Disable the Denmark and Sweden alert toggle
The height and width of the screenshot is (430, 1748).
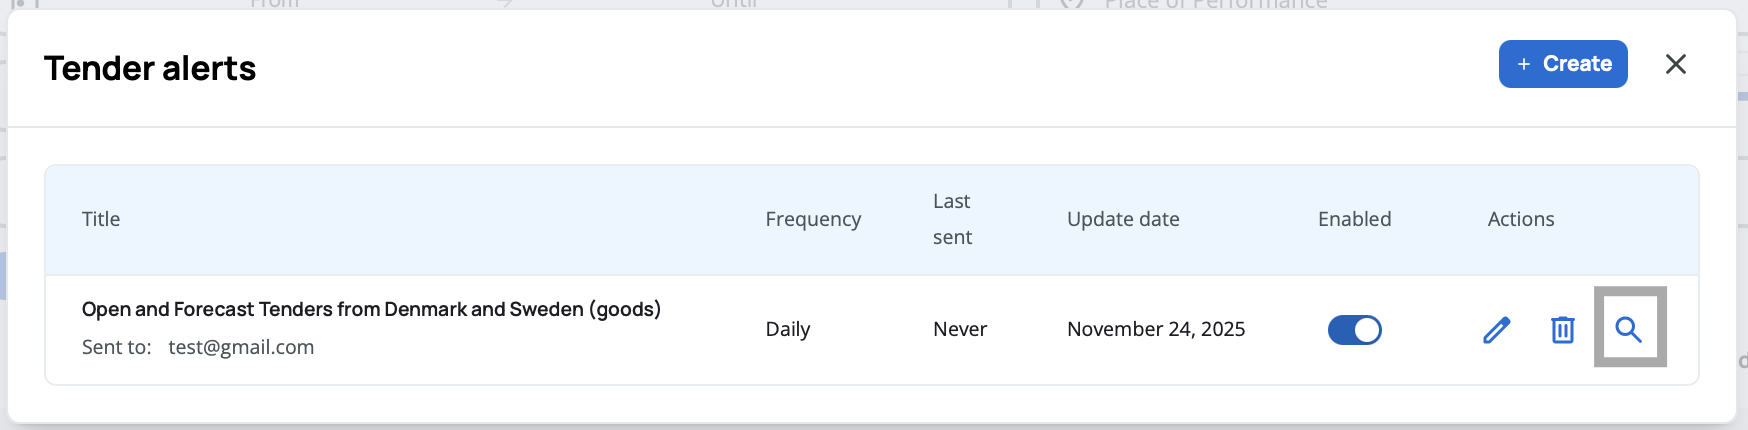tap(1354, 329)
